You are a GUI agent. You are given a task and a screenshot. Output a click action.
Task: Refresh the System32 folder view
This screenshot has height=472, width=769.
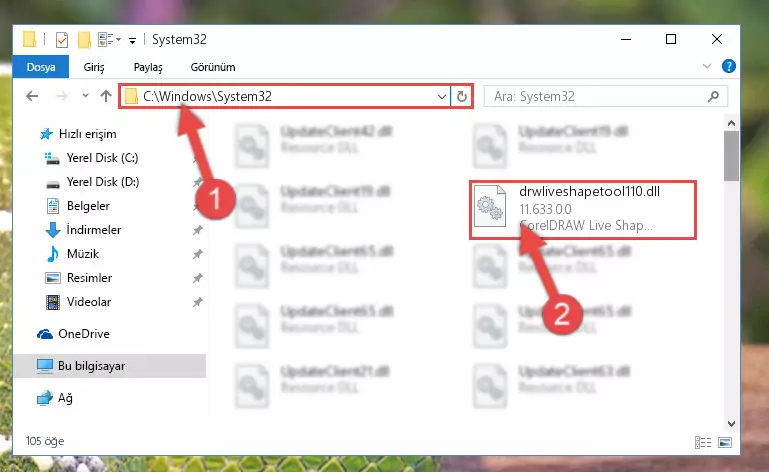(x=461, y=97)
